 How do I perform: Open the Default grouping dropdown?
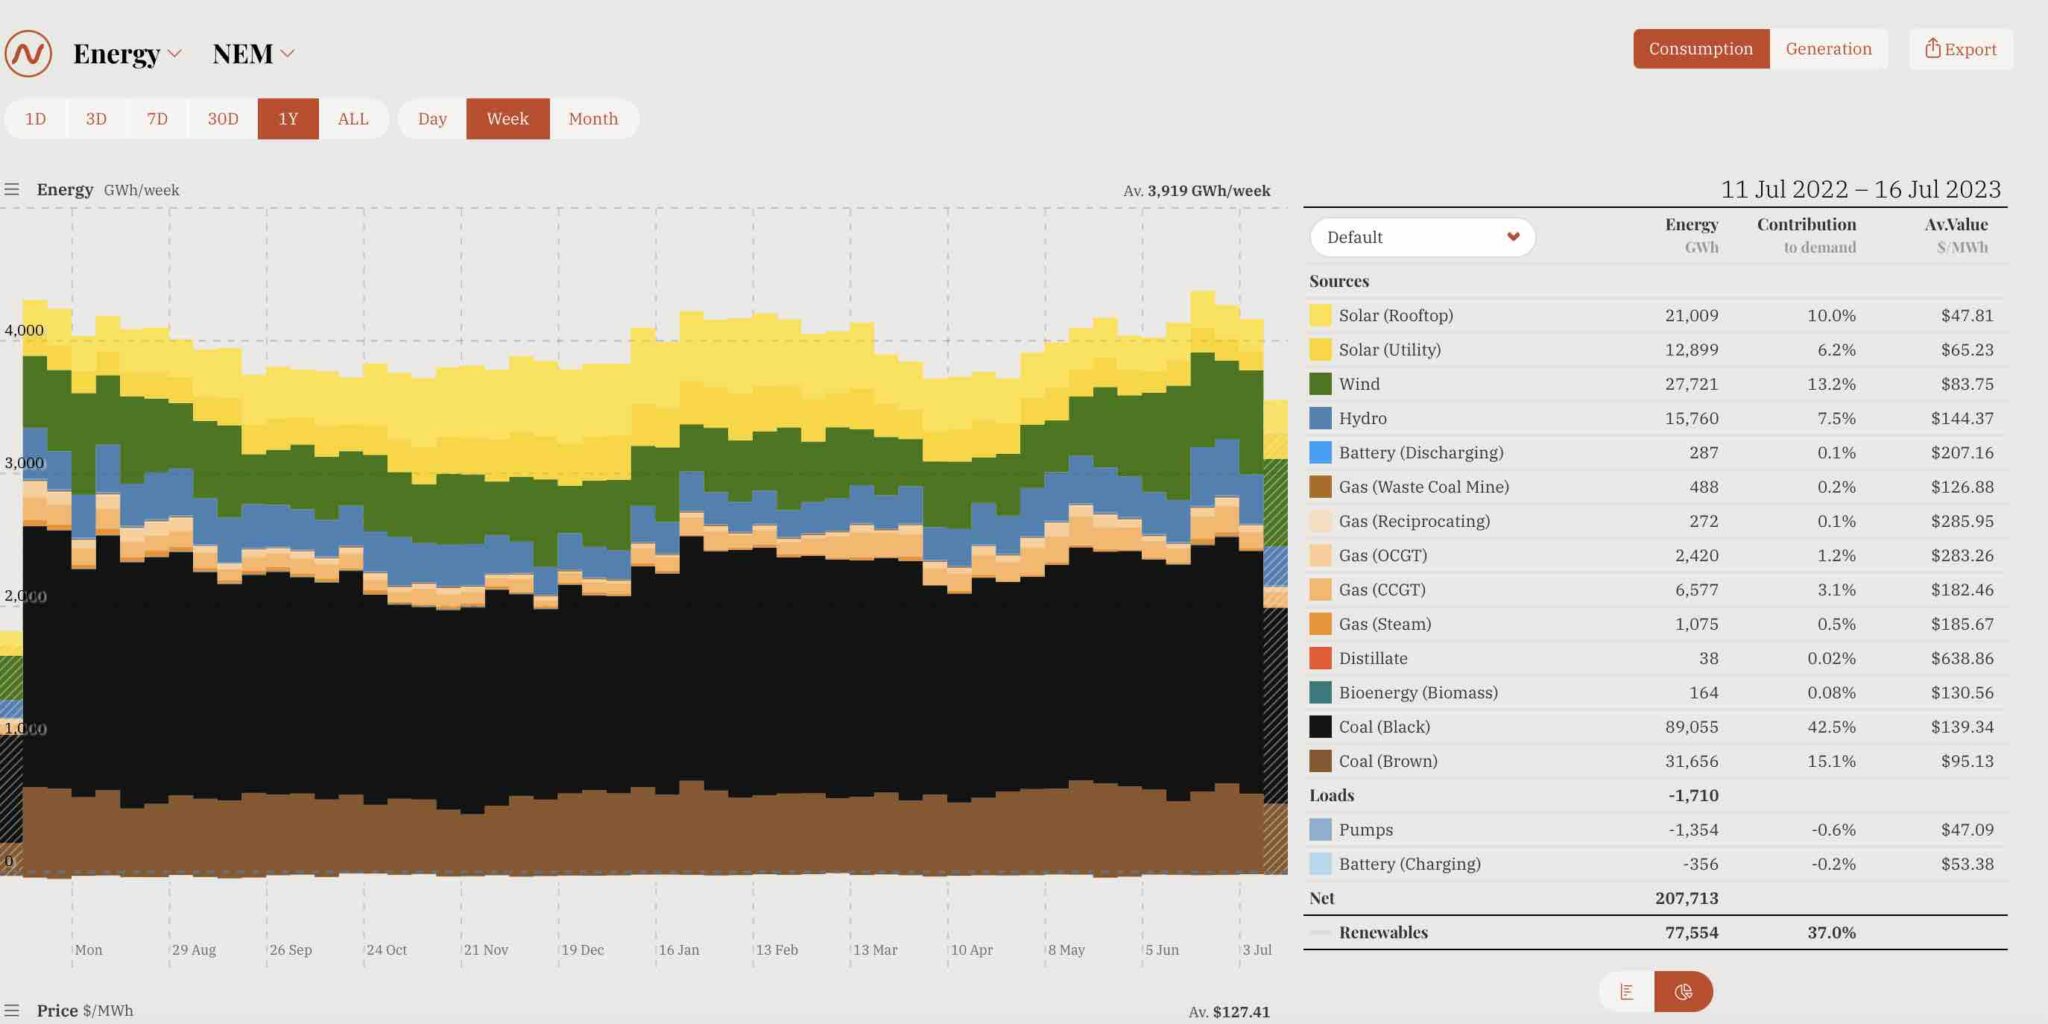click(1422, 237)
